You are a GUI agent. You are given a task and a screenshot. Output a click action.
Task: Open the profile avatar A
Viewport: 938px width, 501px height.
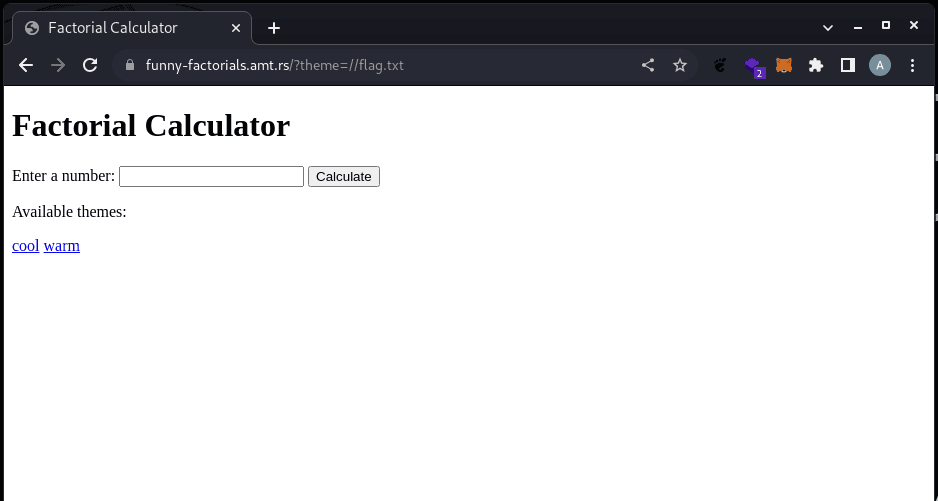880,65
